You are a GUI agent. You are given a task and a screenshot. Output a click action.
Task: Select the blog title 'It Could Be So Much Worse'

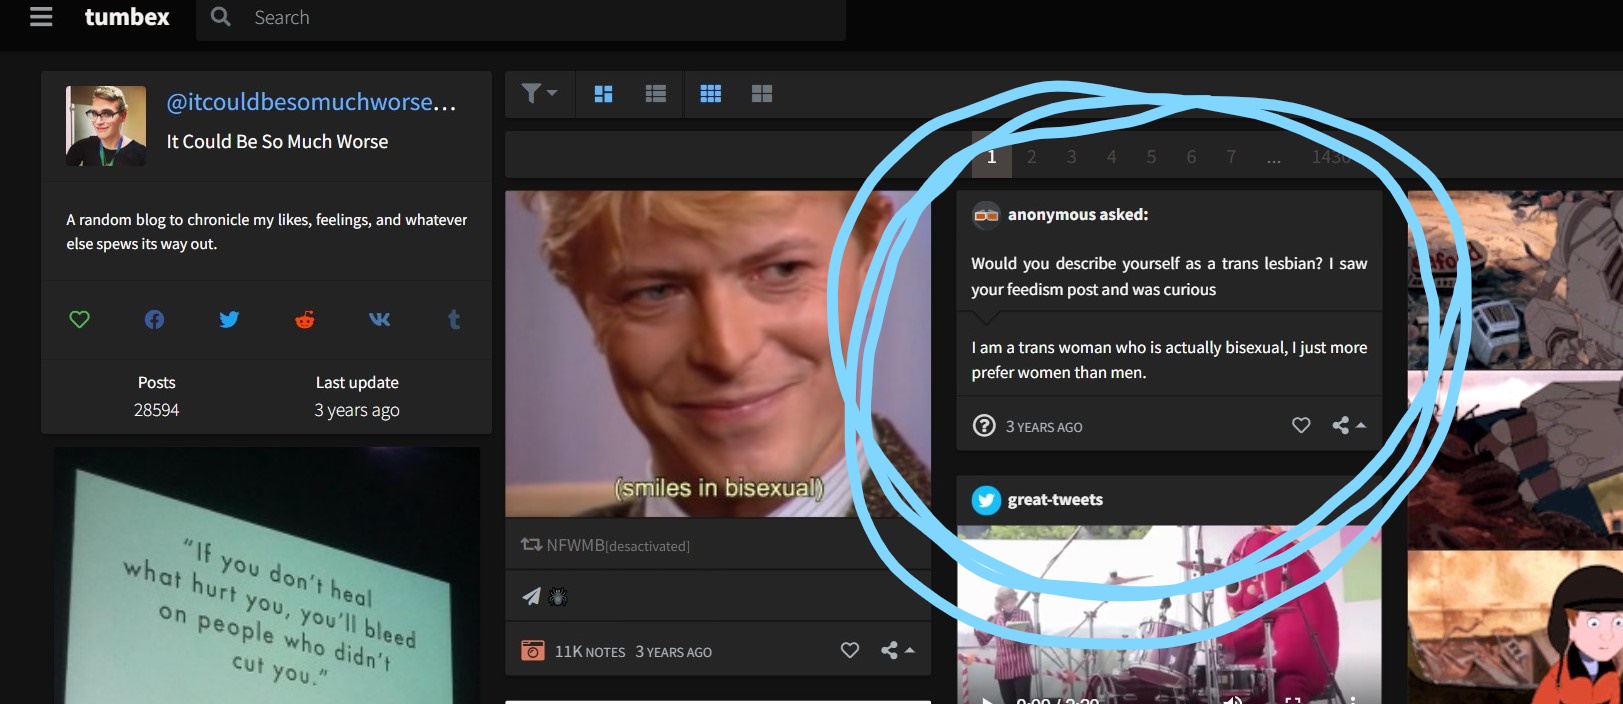277,142
